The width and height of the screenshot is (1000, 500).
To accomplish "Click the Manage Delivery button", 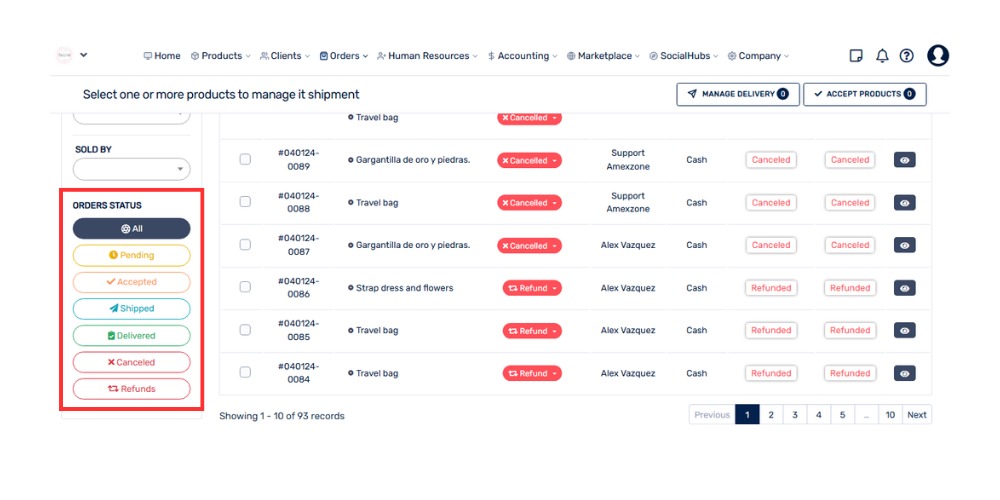I will [x=737, y=94].
